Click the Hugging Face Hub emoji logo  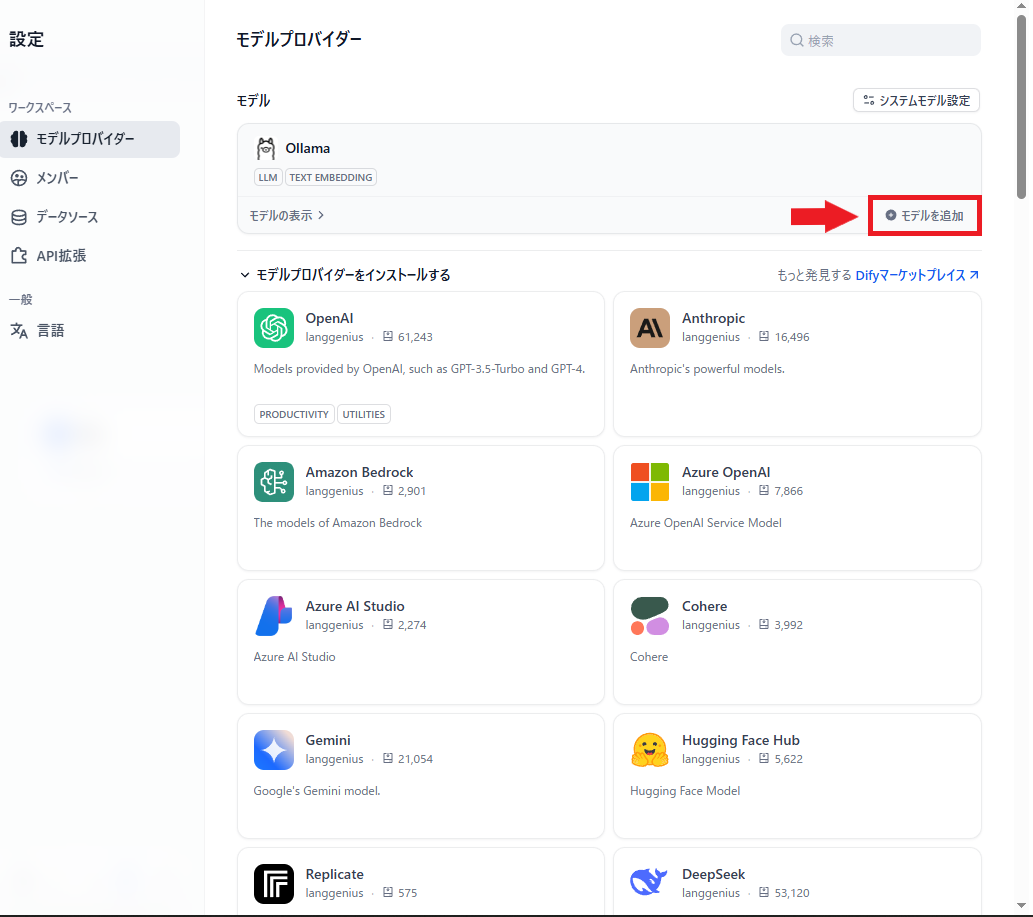650,750
